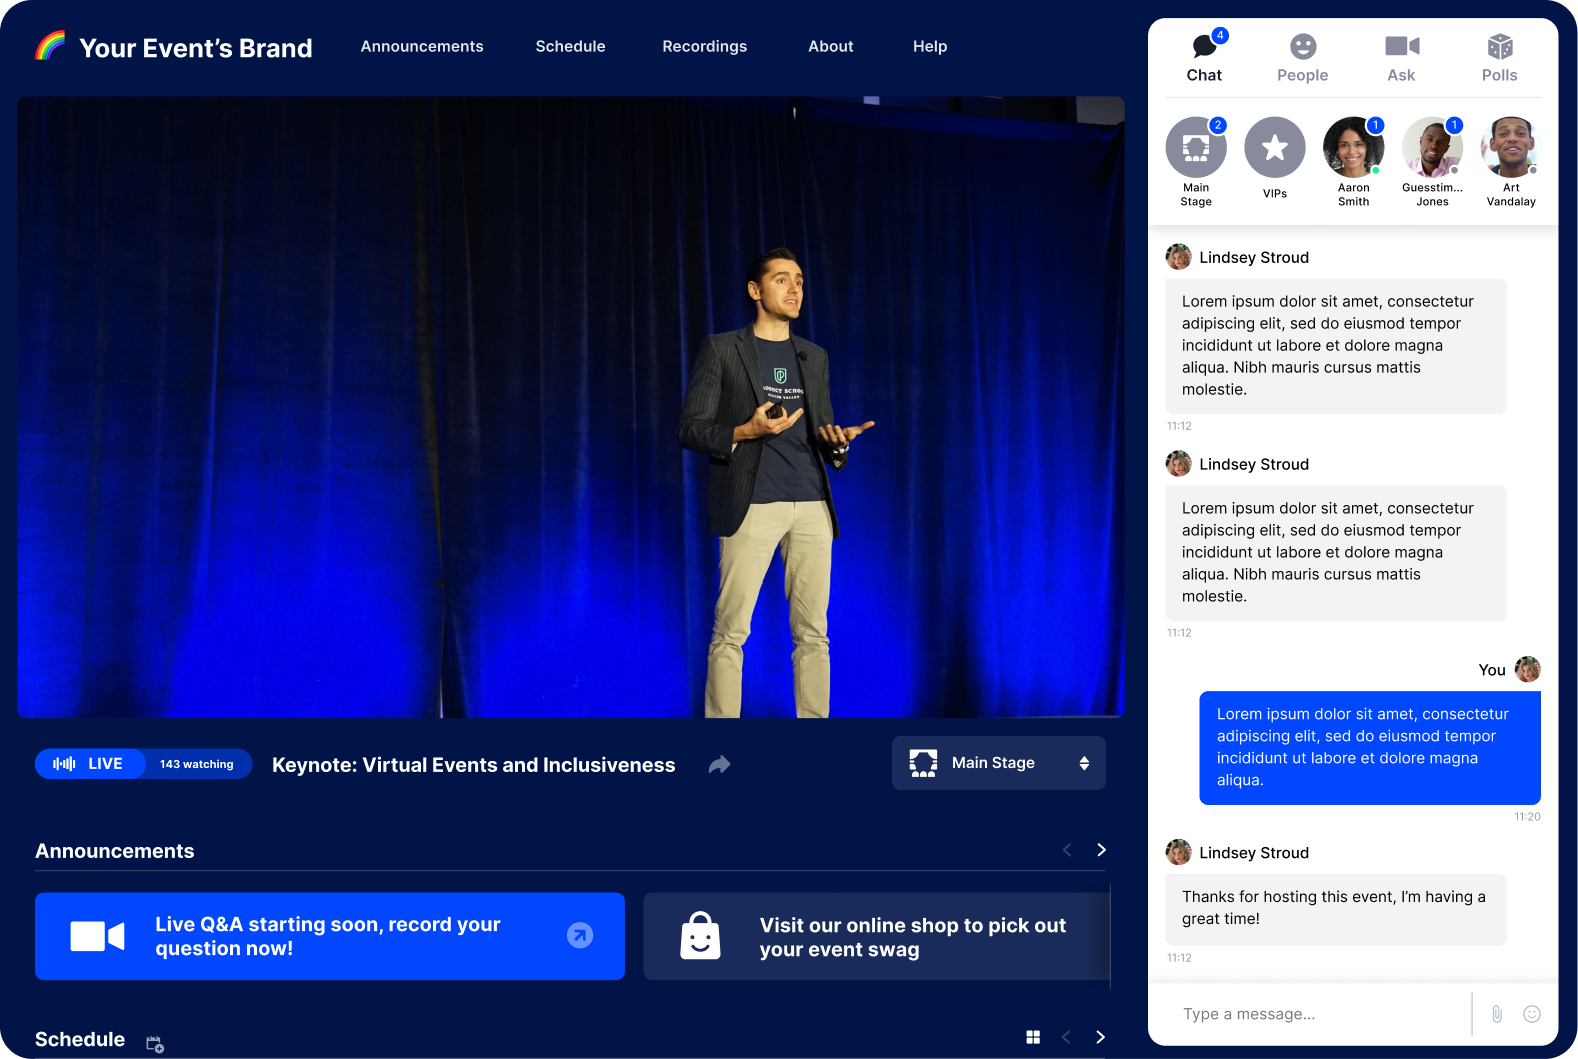The image size is (1578, 1059).
Task: Visit the online shop announcement card
Action: pyautogui.click(x=877, y=936)
